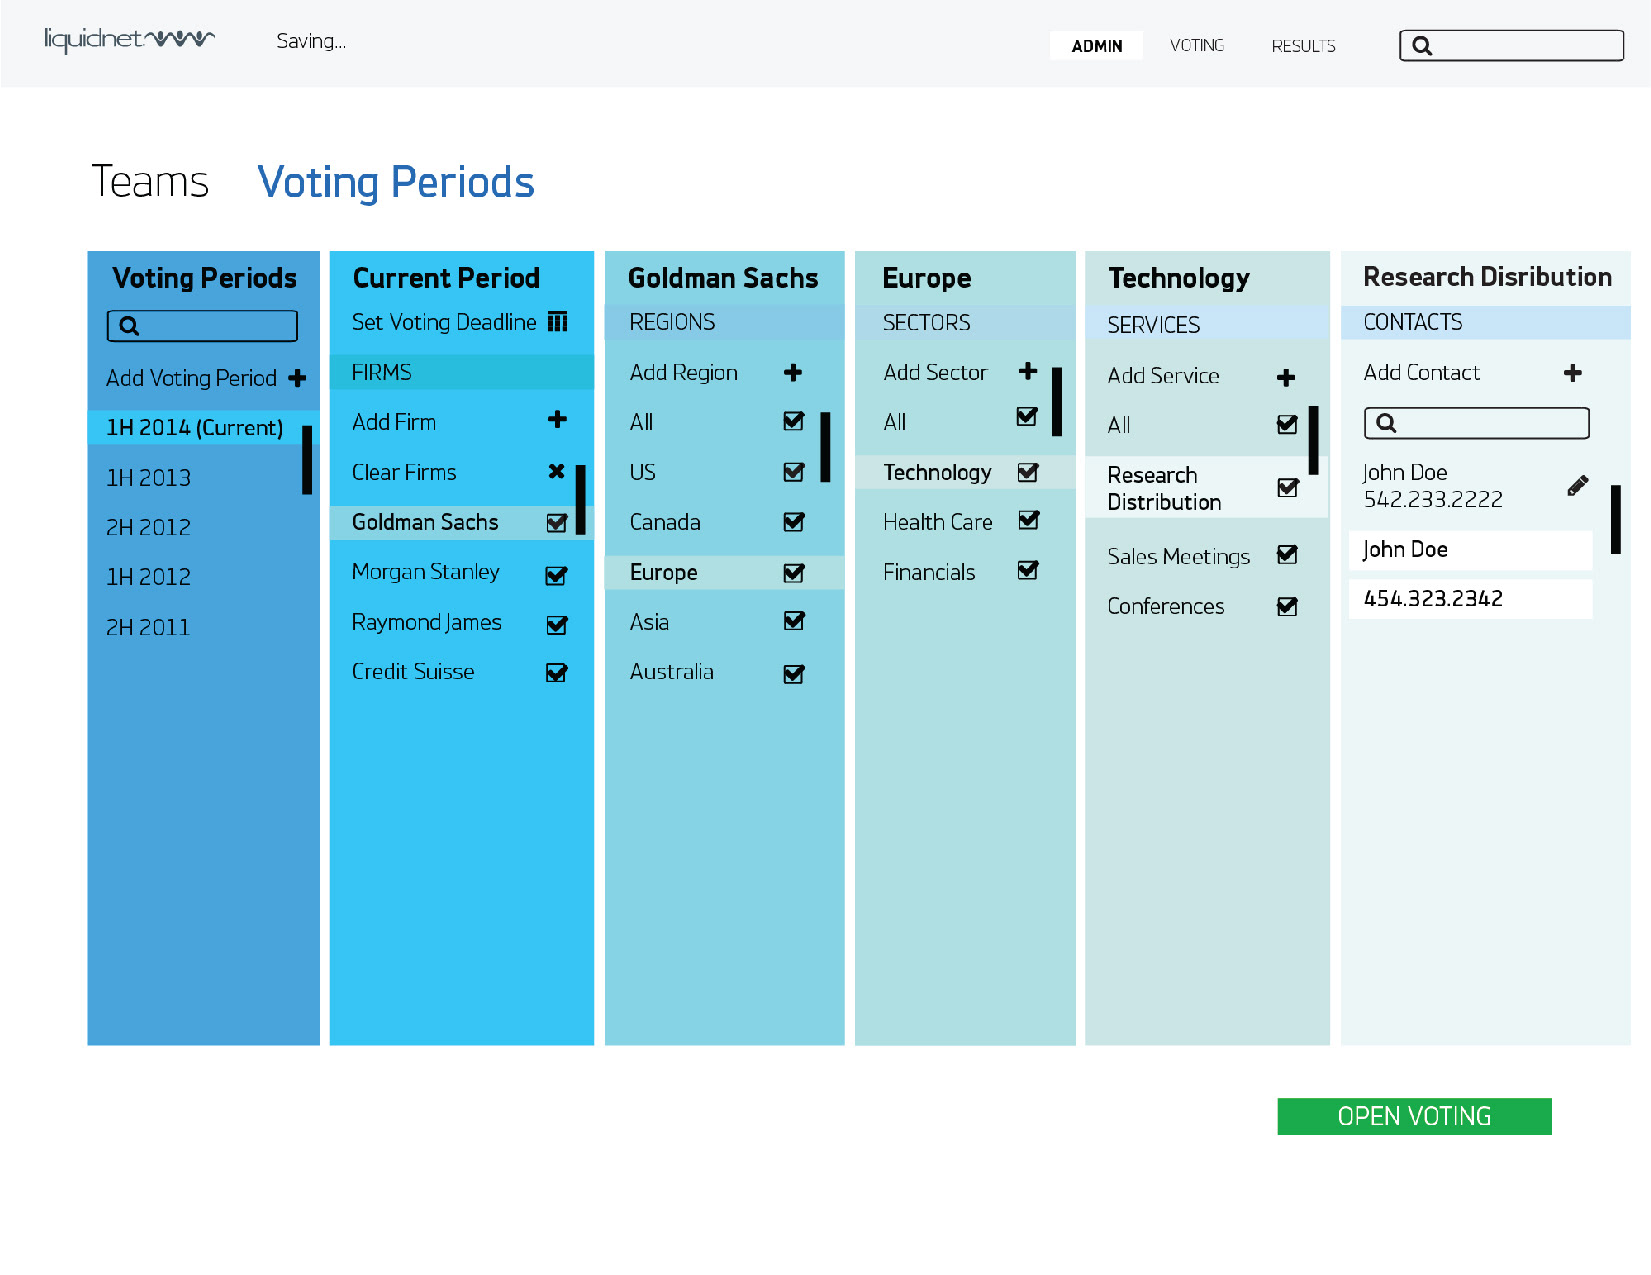Viewport: 1651px width, 1275px height.
Task: Click magnifier icon in Voting Periods search
Action: click(x=129, y=326)
